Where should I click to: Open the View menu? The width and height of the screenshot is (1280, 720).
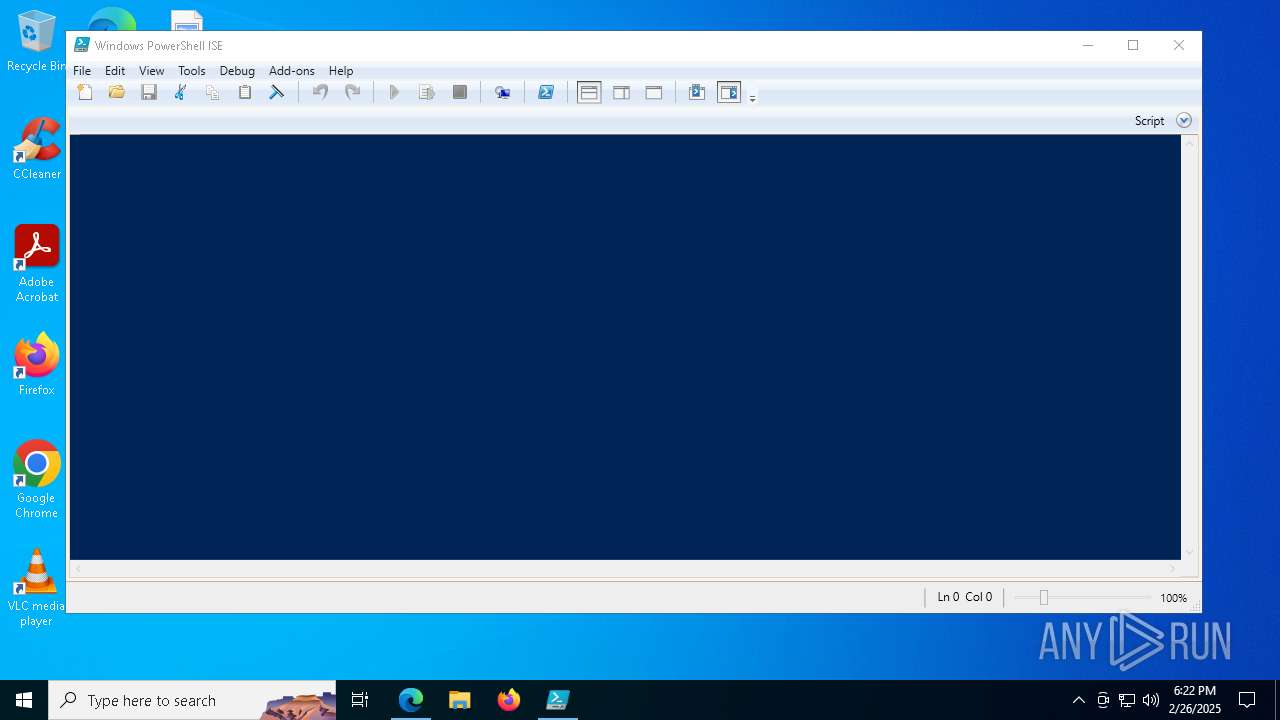tap(152, 71)
